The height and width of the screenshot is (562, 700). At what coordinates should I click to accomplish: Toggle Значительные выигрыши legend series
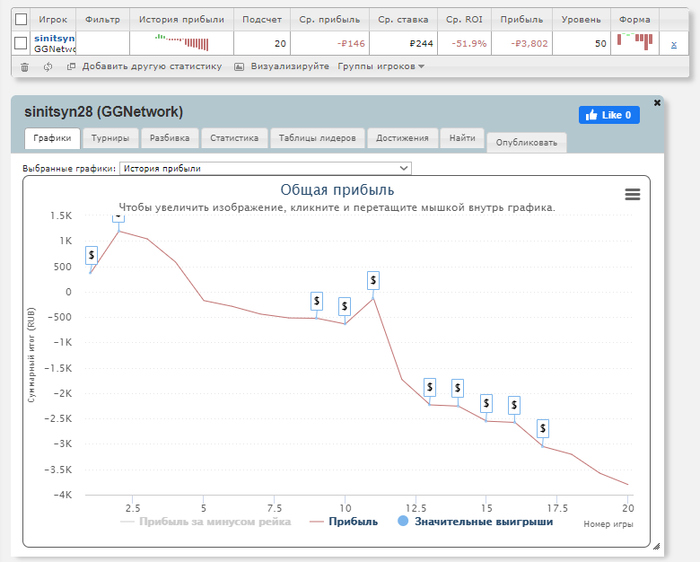pos(475,521)
